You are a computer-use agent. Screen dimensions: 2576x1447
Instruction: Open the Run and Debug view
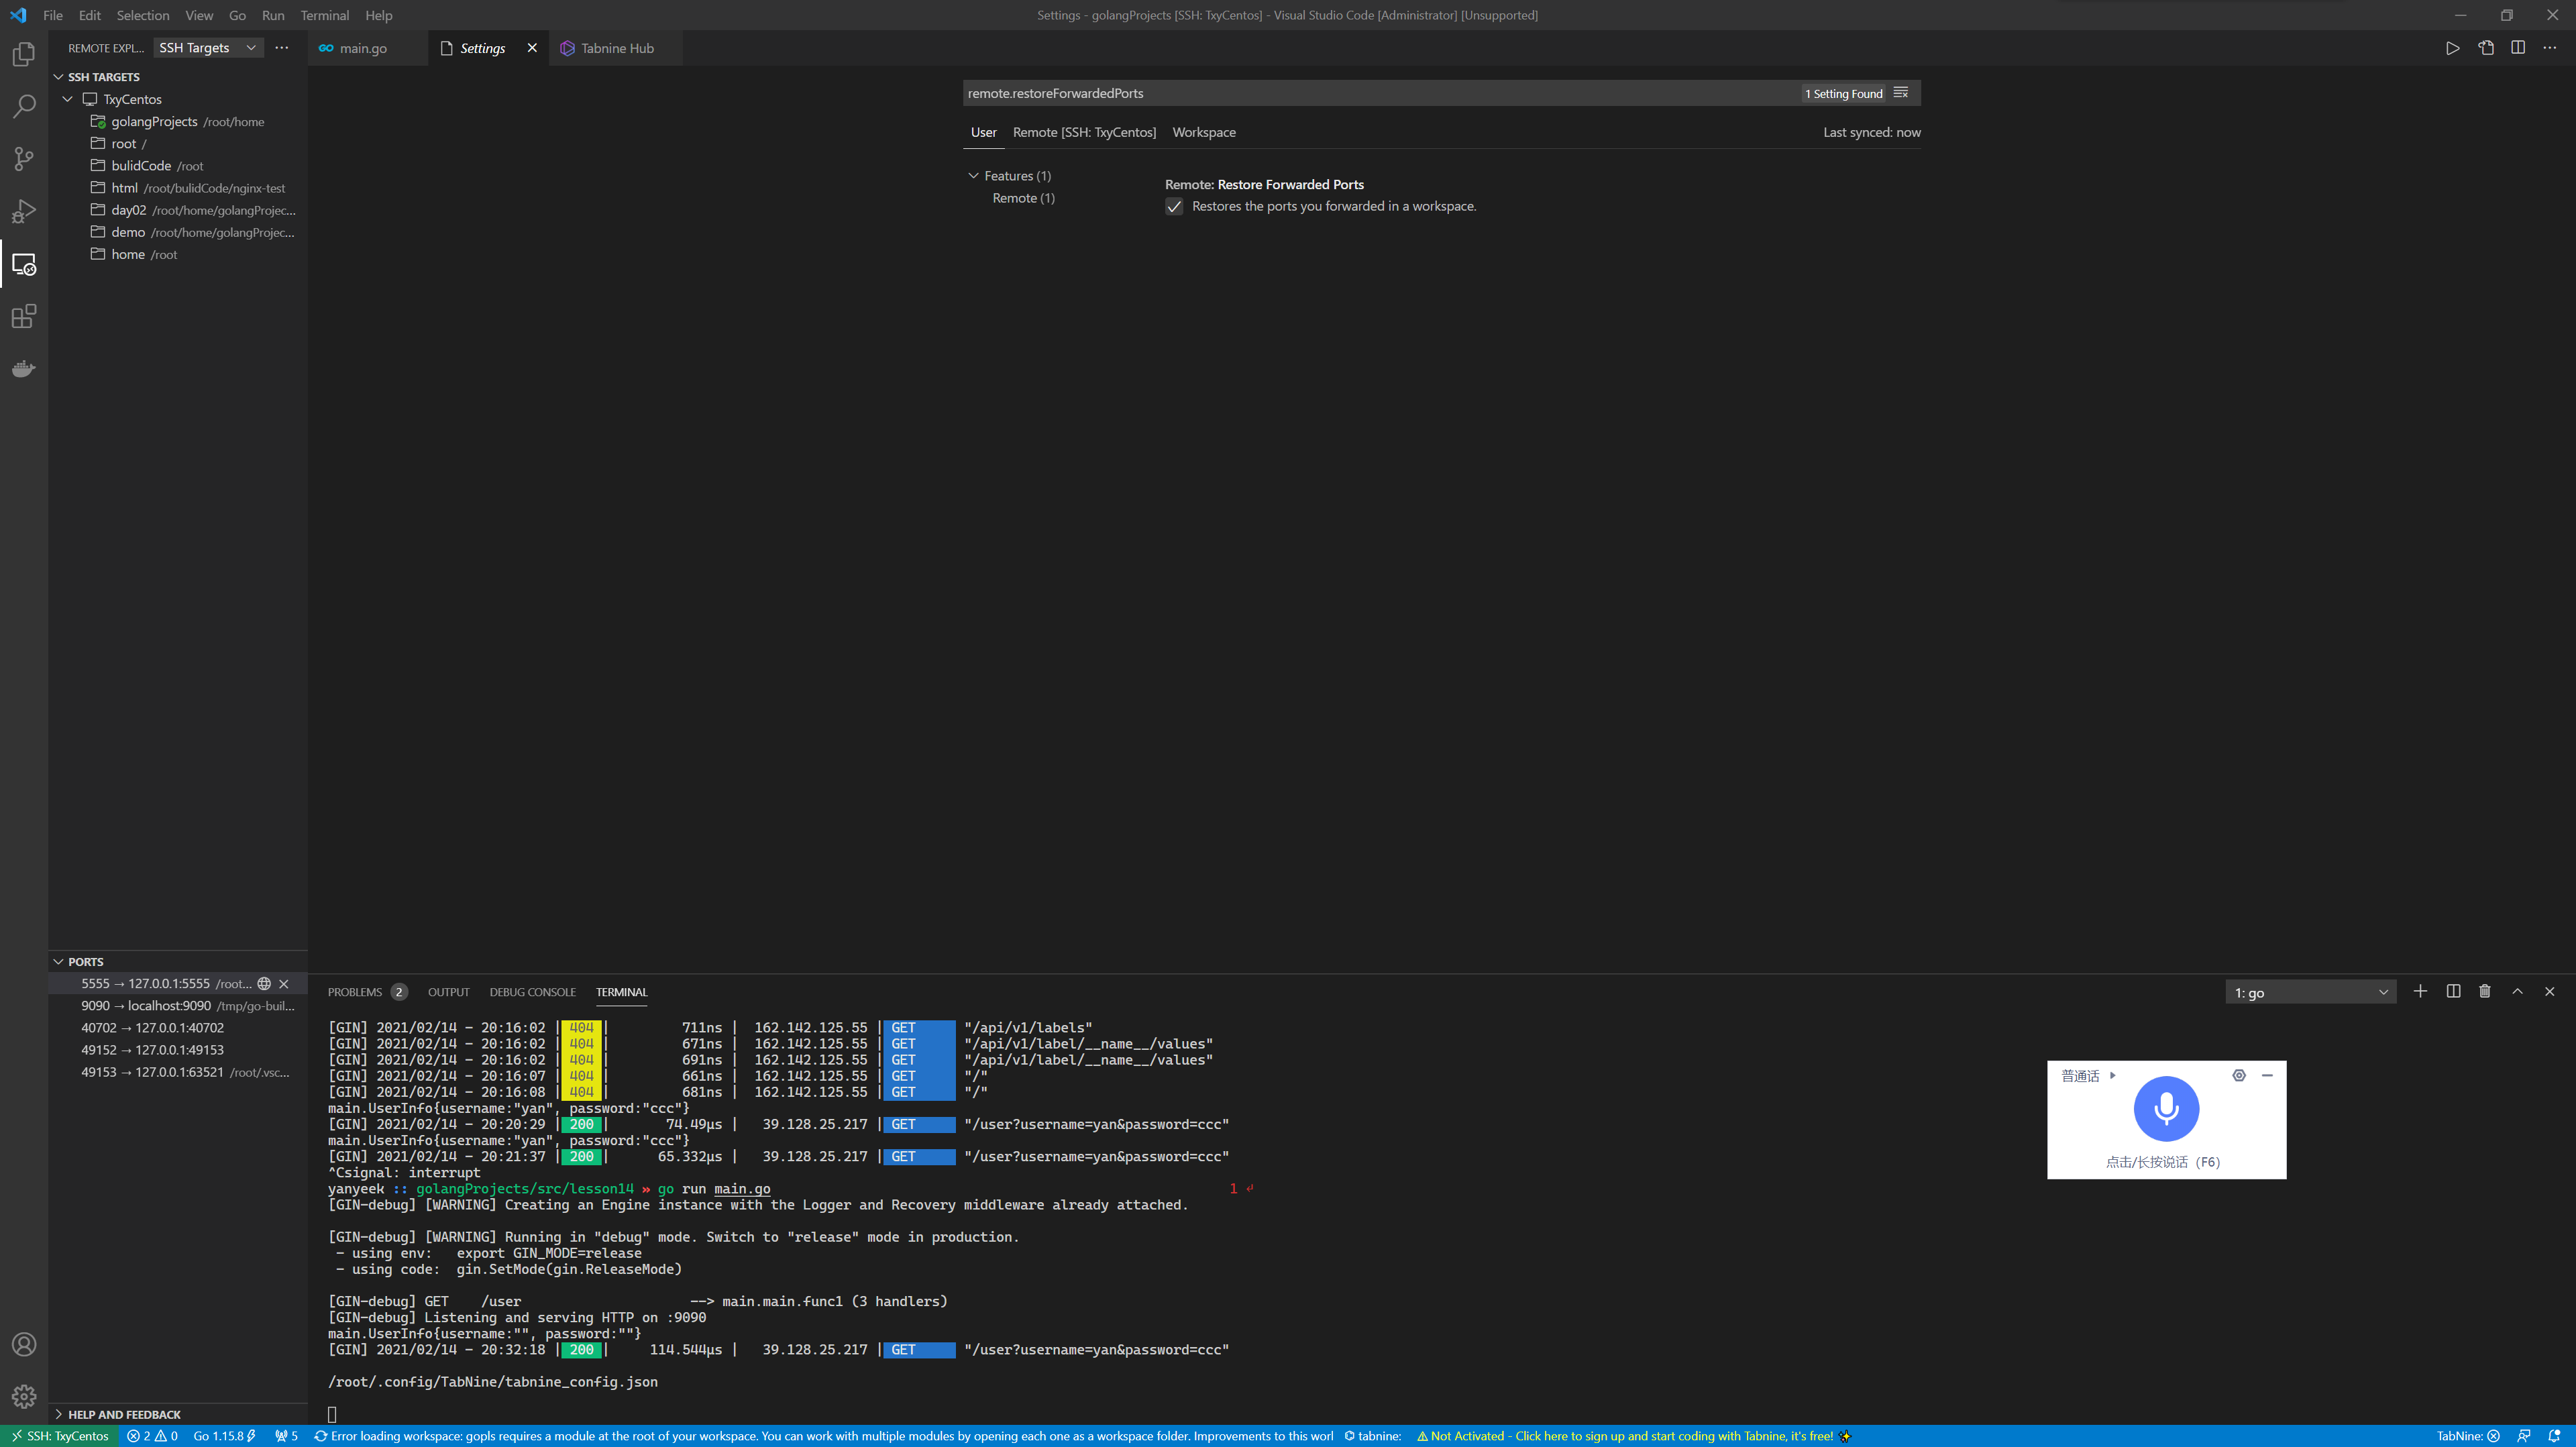[x=24, y=211]
